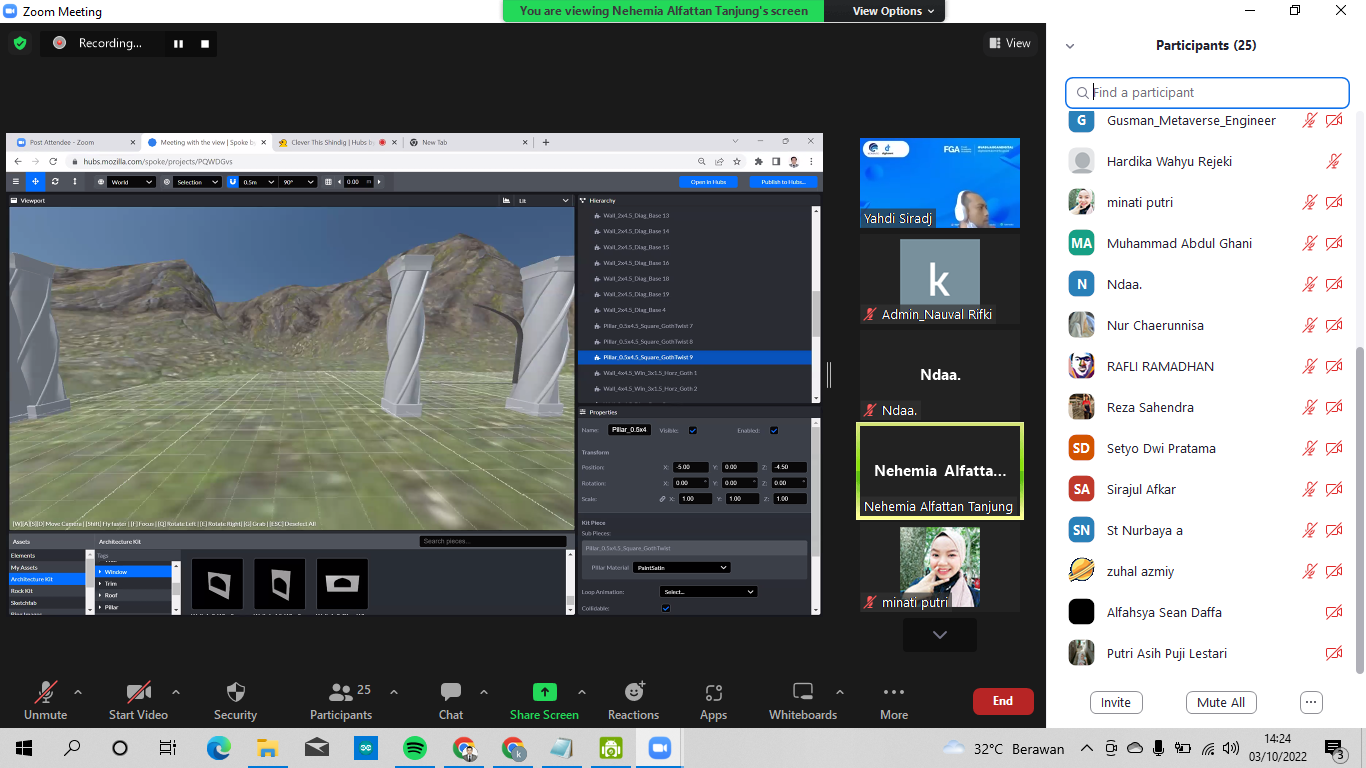Screen dimensions: 1366x768
Task: Expand audio options arrow beside Unmute
Action: (78, 692)
